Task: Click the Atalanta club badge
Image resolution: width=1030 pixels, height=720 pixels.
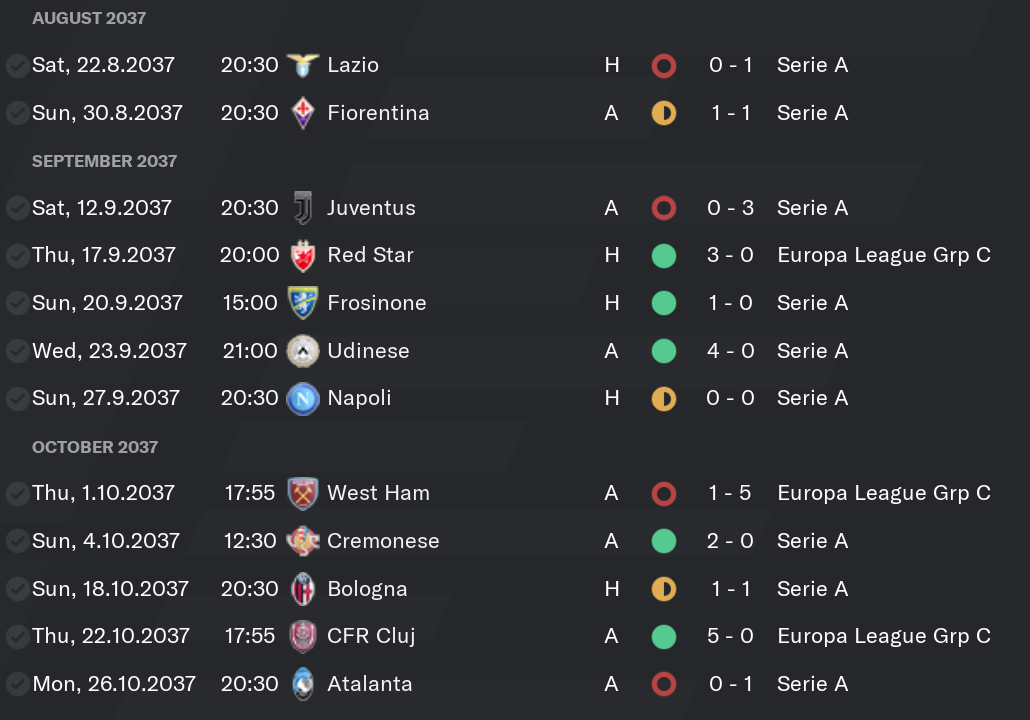Action: click(x=303, y=684)
